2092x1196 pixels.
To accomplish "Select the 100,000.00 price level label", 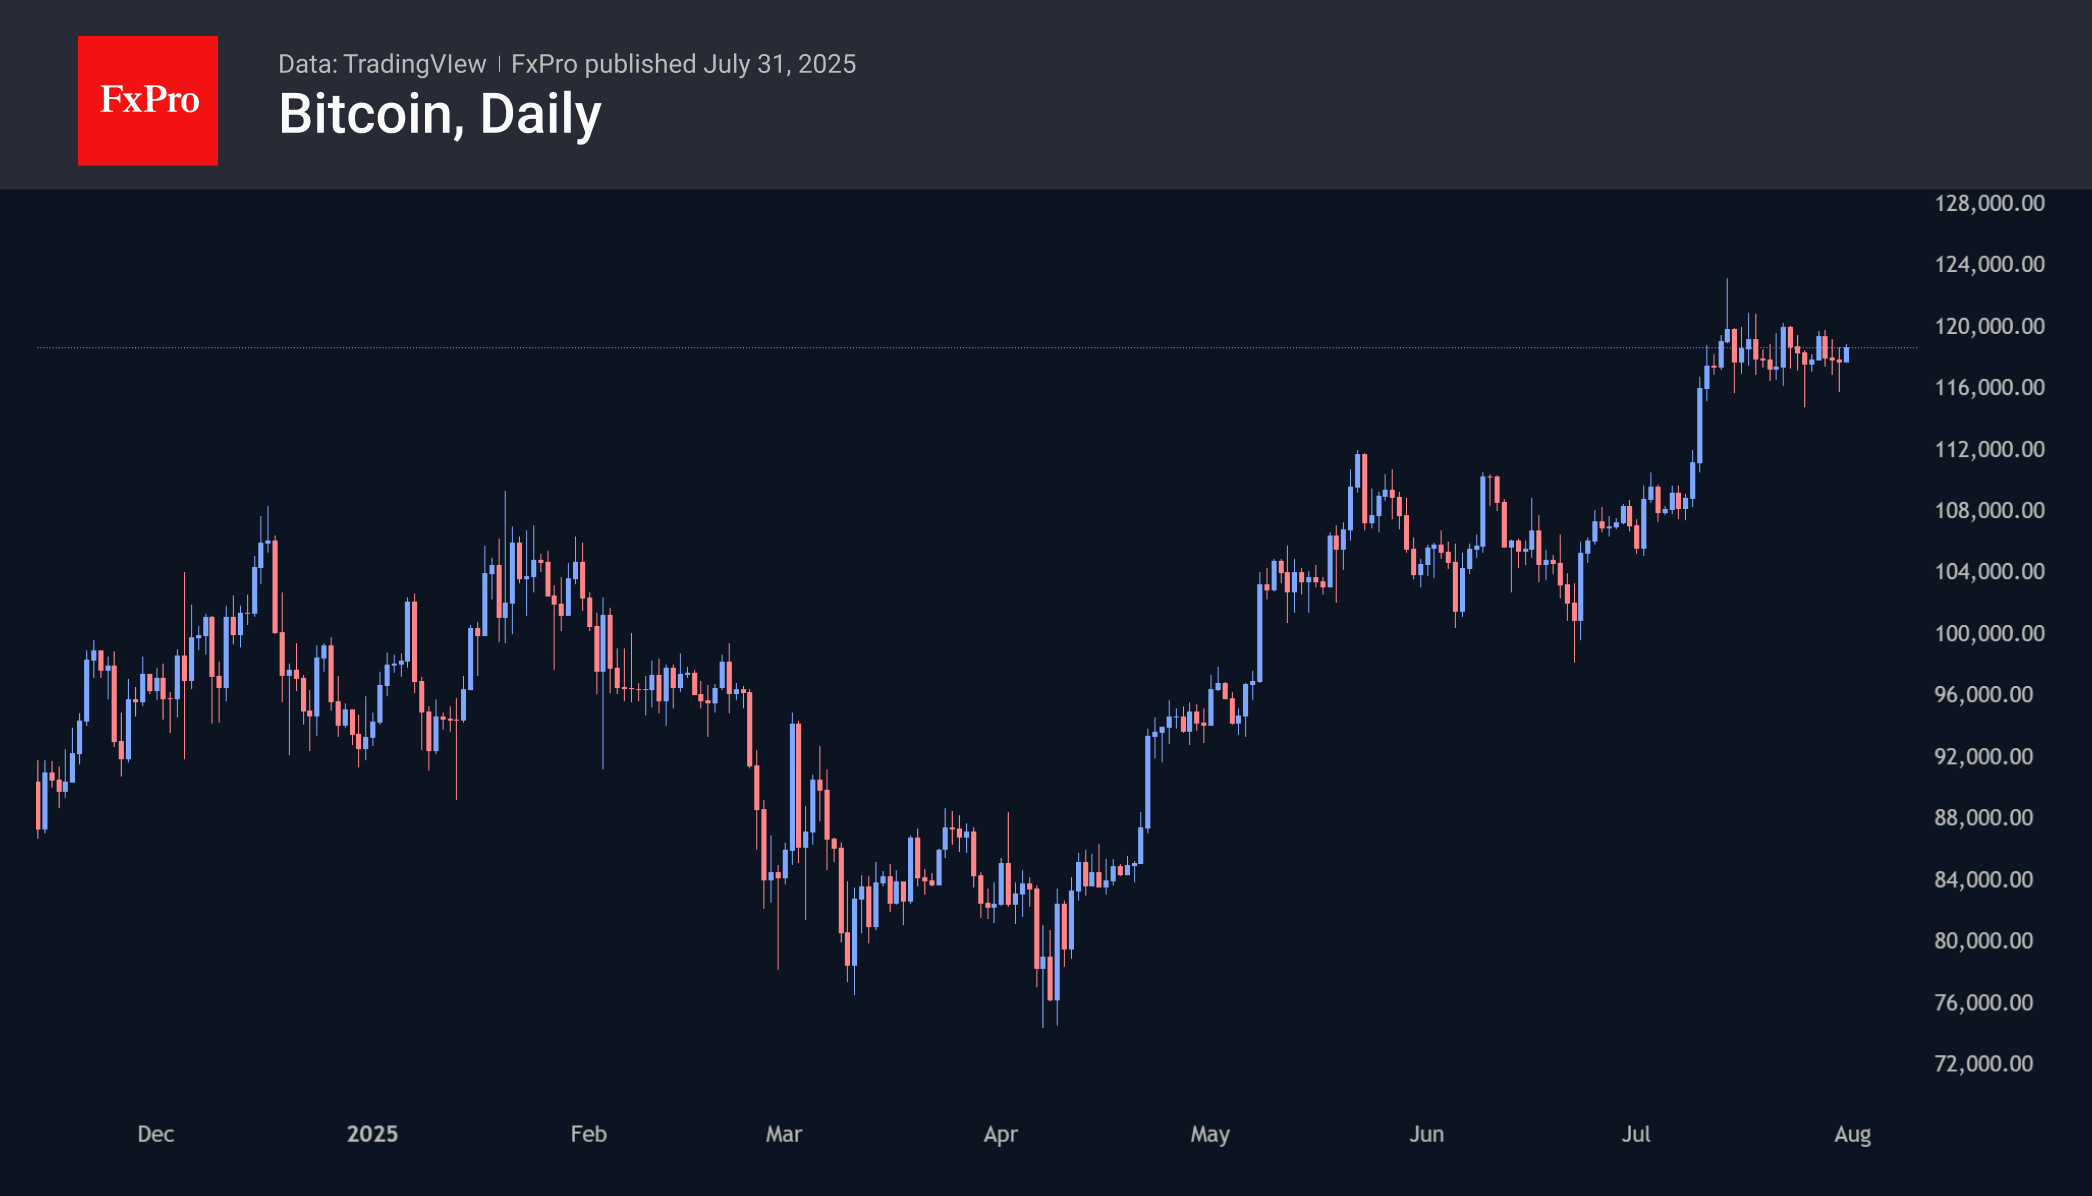I will [1989, 633].
